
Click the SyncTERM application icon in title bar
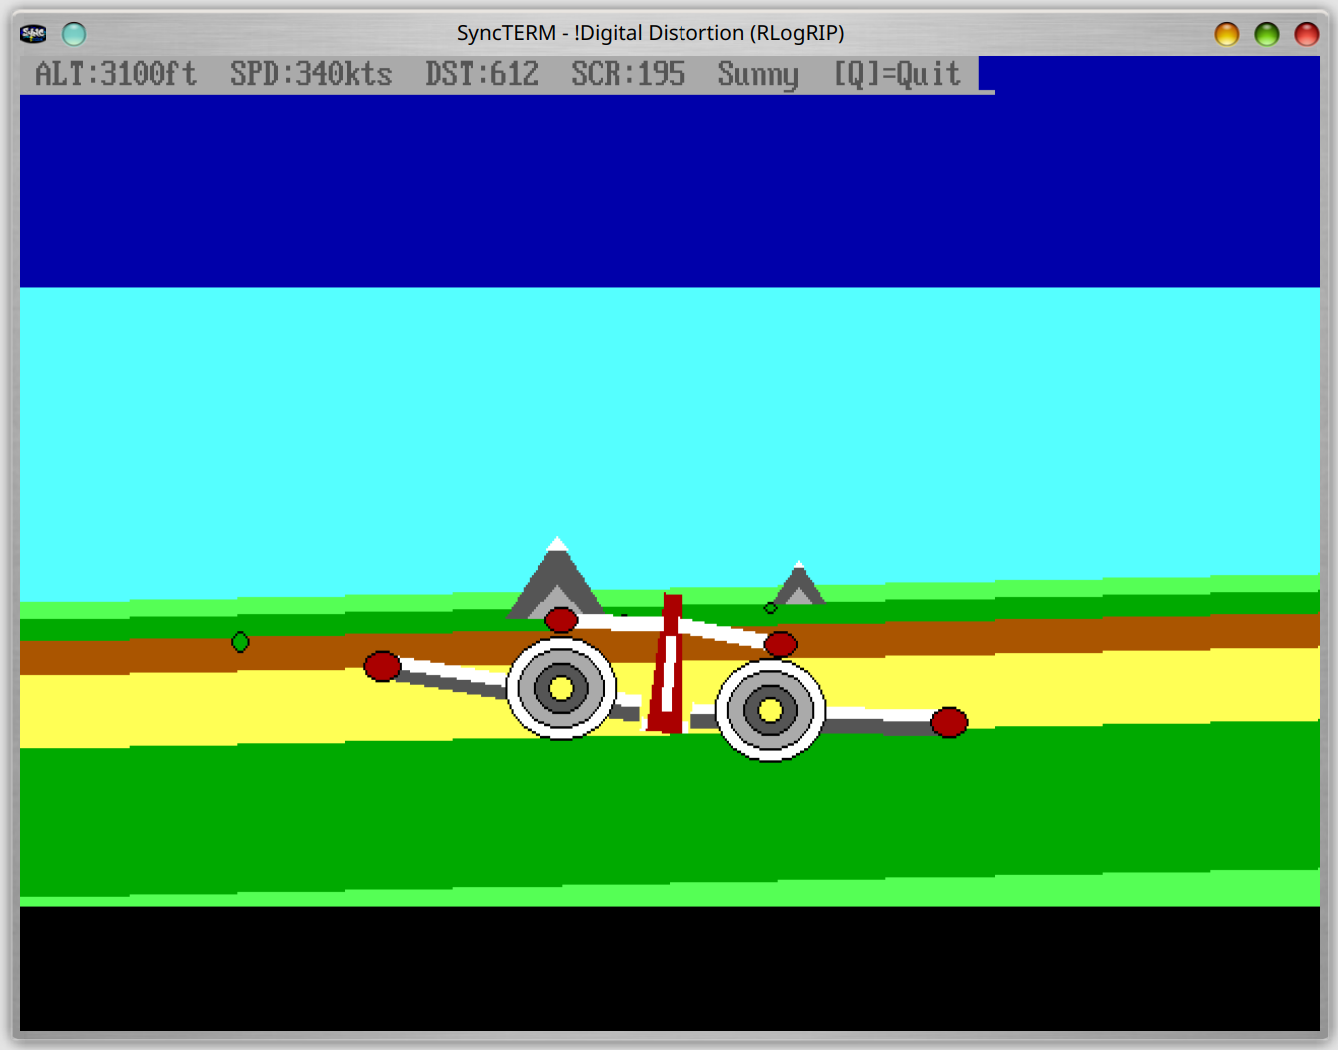tap(33, 34)
